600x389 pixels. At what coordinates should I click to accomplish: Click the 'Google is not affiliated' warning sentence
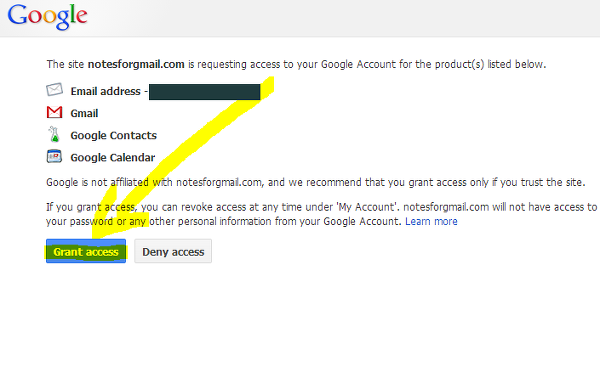(x=316, y=182)
